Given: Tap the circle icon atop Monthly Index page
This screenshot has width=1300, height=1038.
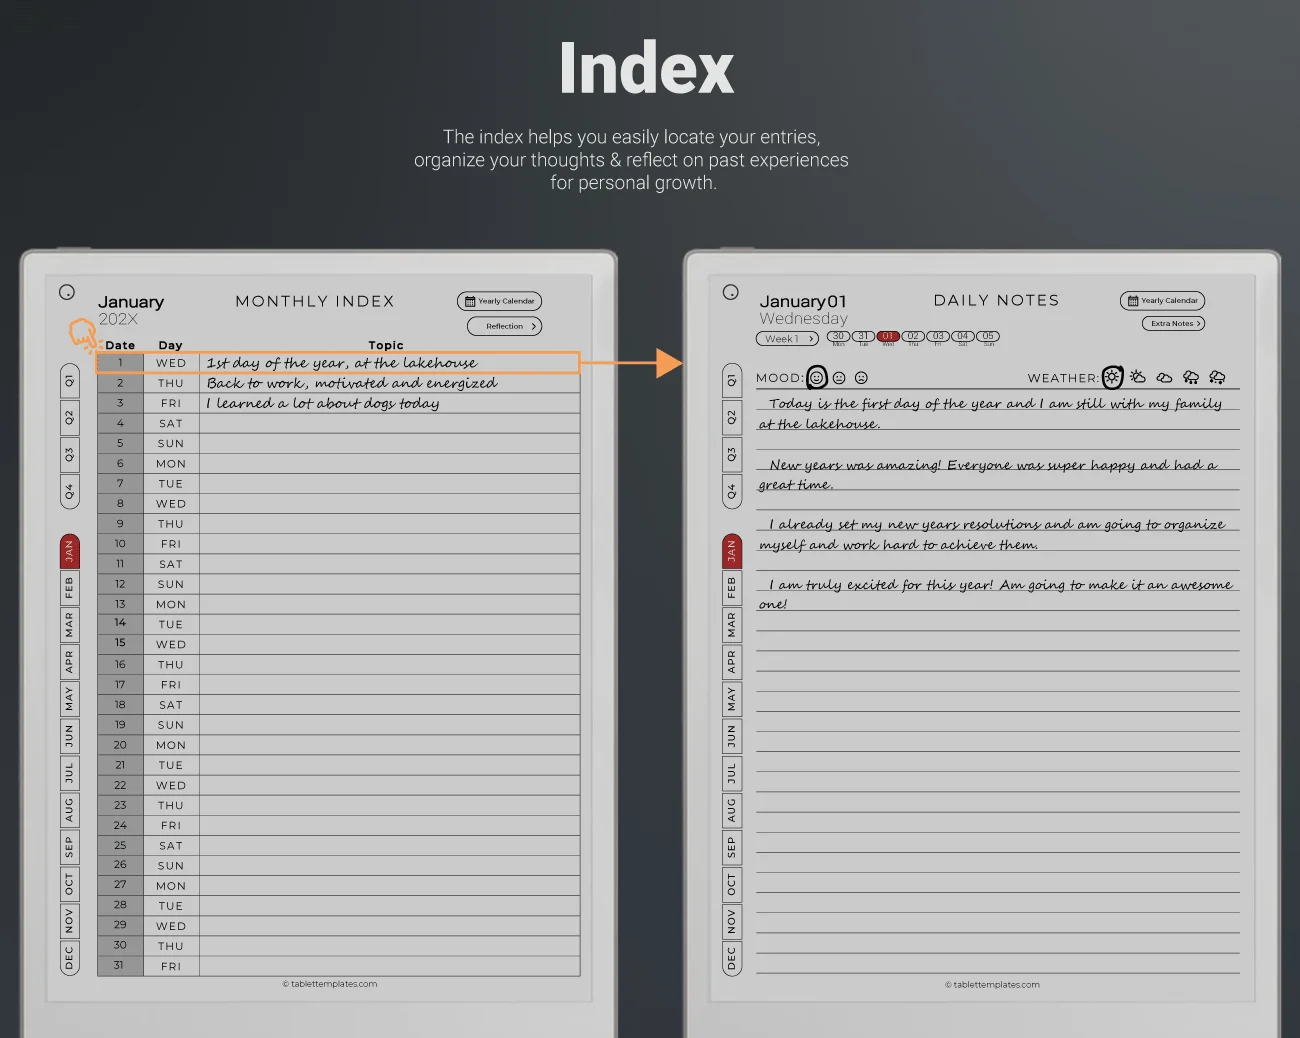Looking at the screenshot, I should point(67,292).
